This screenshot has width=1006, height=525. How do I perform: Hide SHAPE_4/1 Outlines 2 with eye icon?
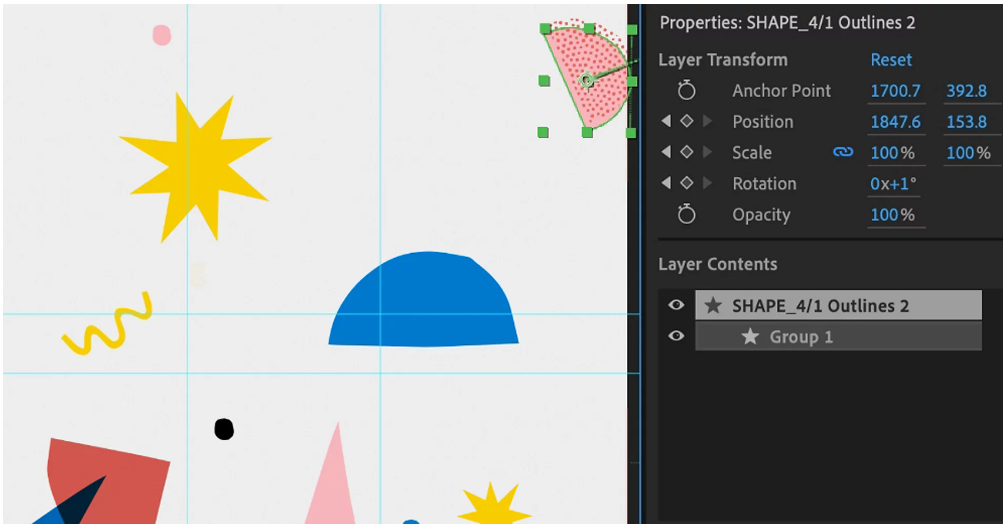coord(676,306)
